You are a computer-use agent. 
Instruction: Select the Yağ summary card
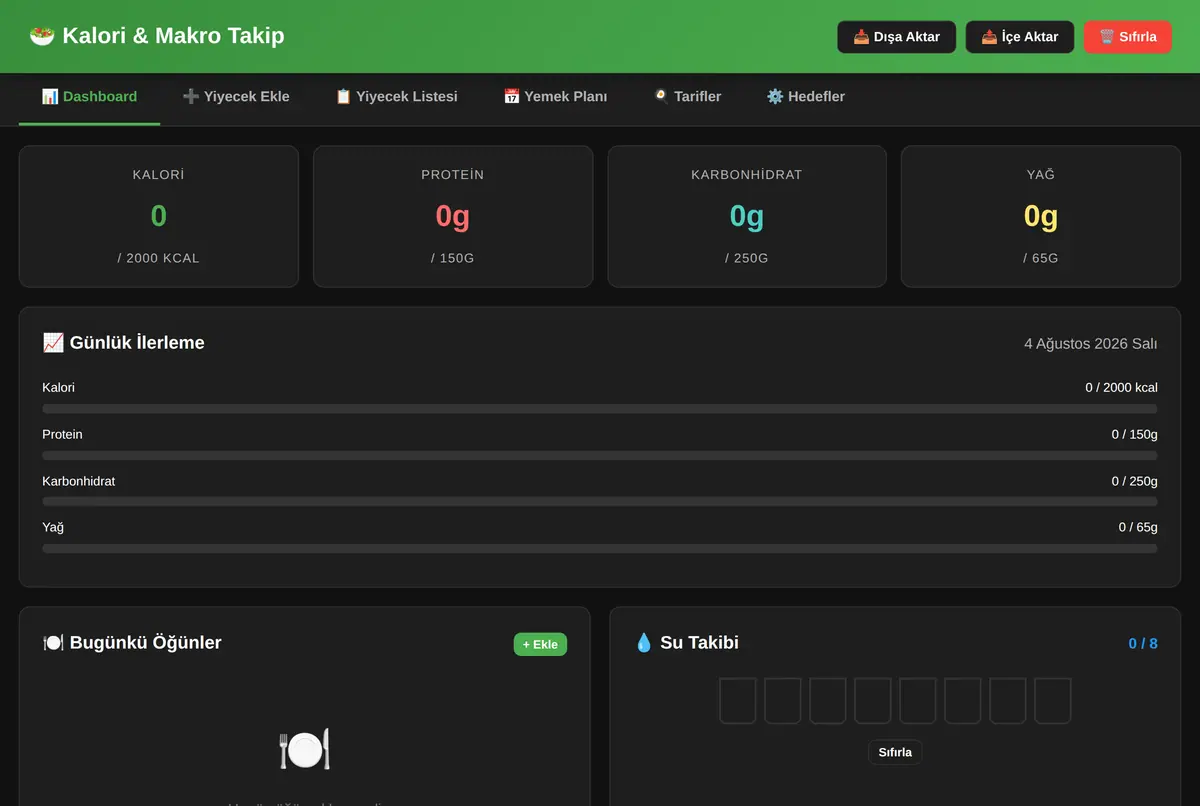click(x=1041, y=217)
